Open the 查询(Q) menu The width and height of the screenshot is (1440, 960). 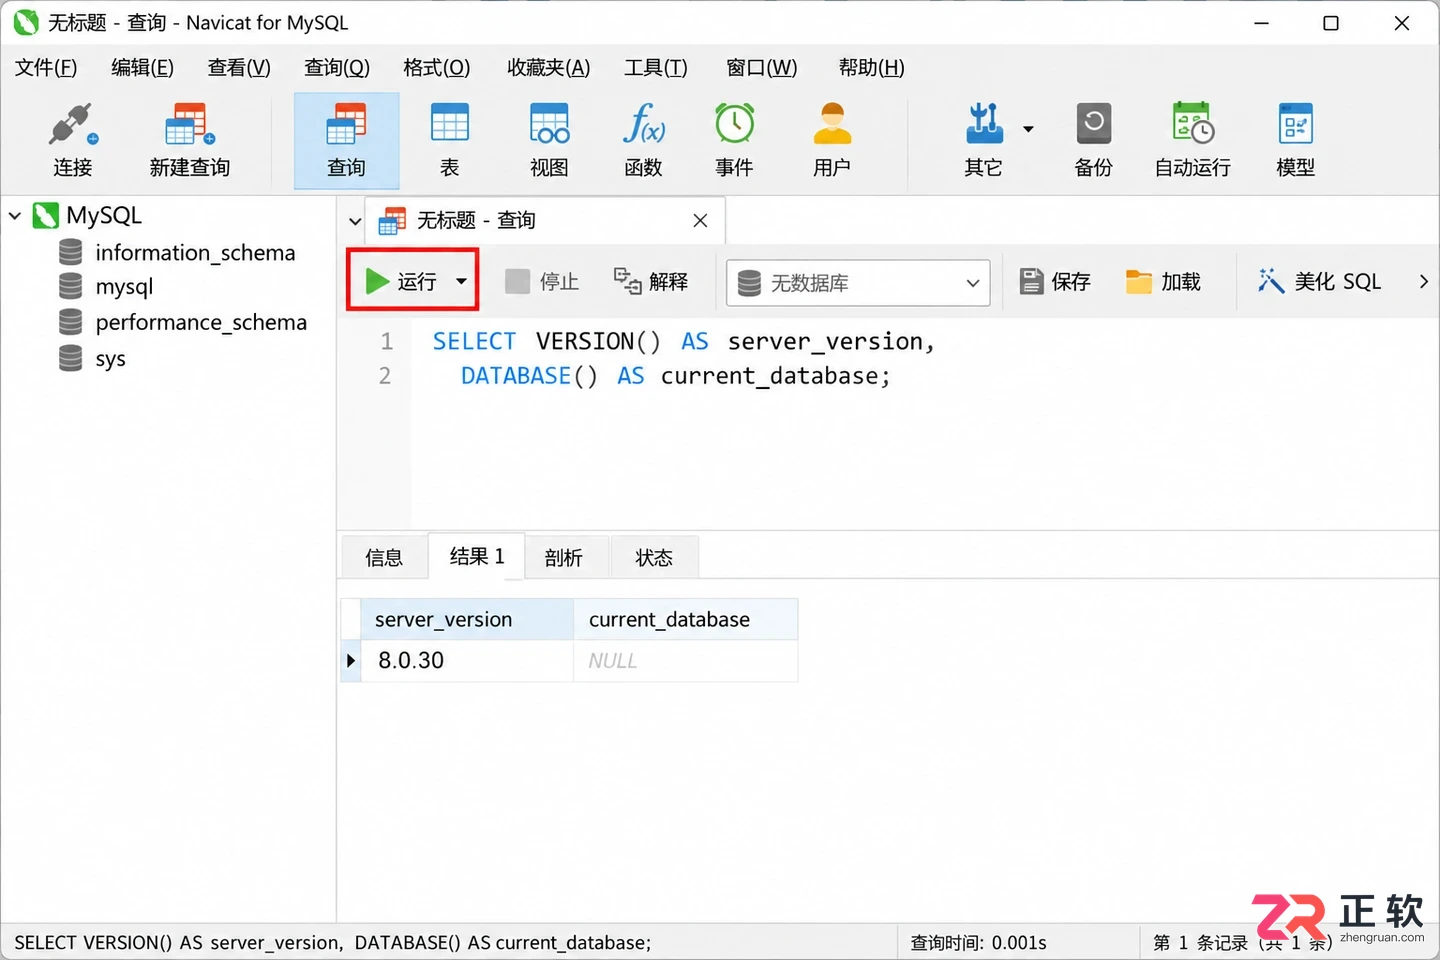[337, 67]
